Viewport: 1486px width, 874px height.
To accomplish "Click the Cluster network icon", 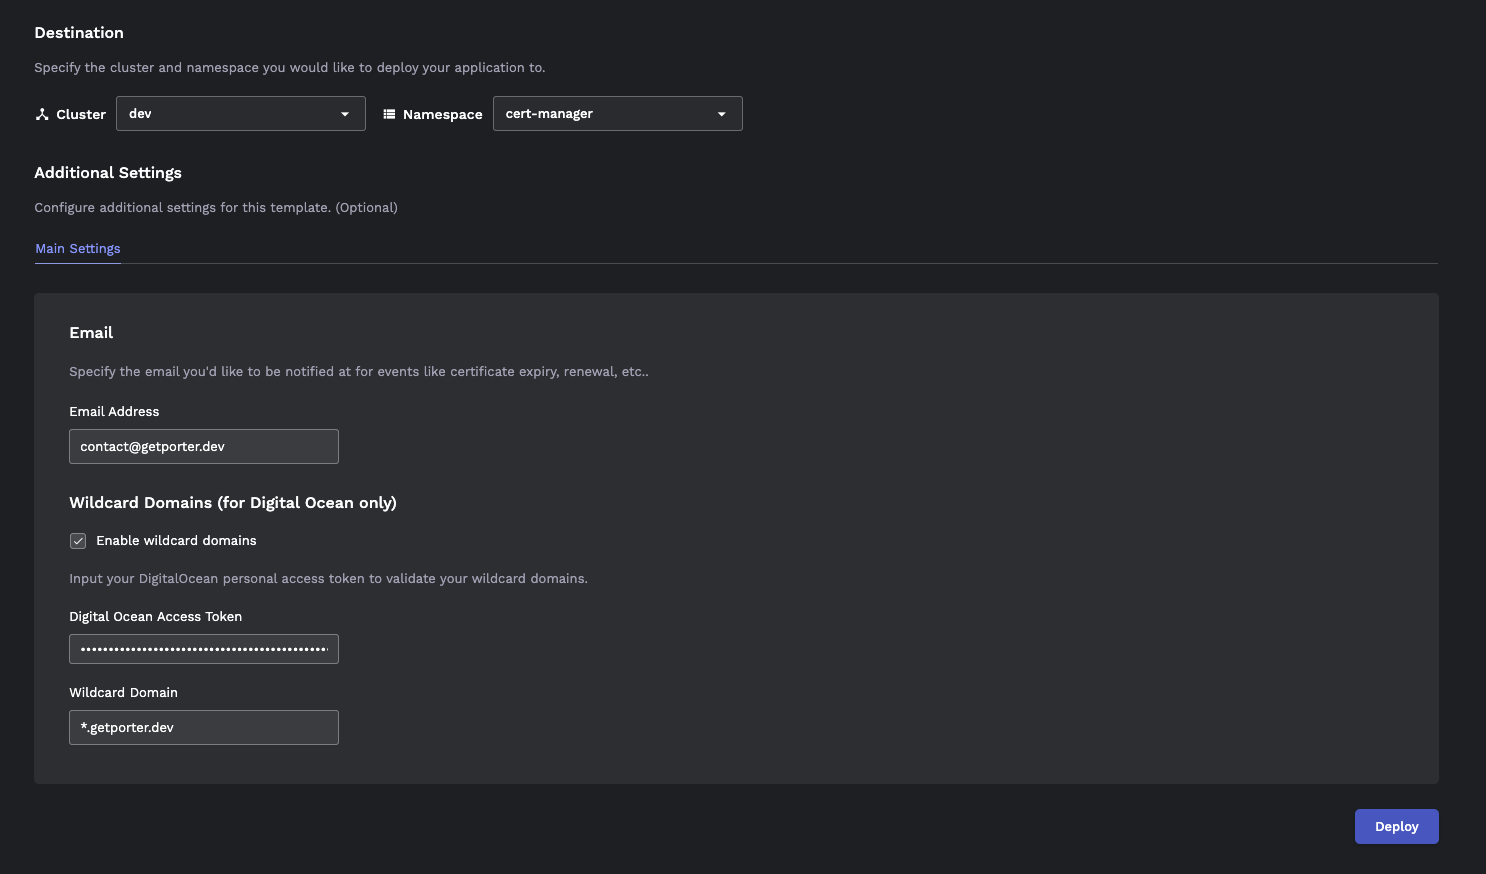I will tap(42, 114).
